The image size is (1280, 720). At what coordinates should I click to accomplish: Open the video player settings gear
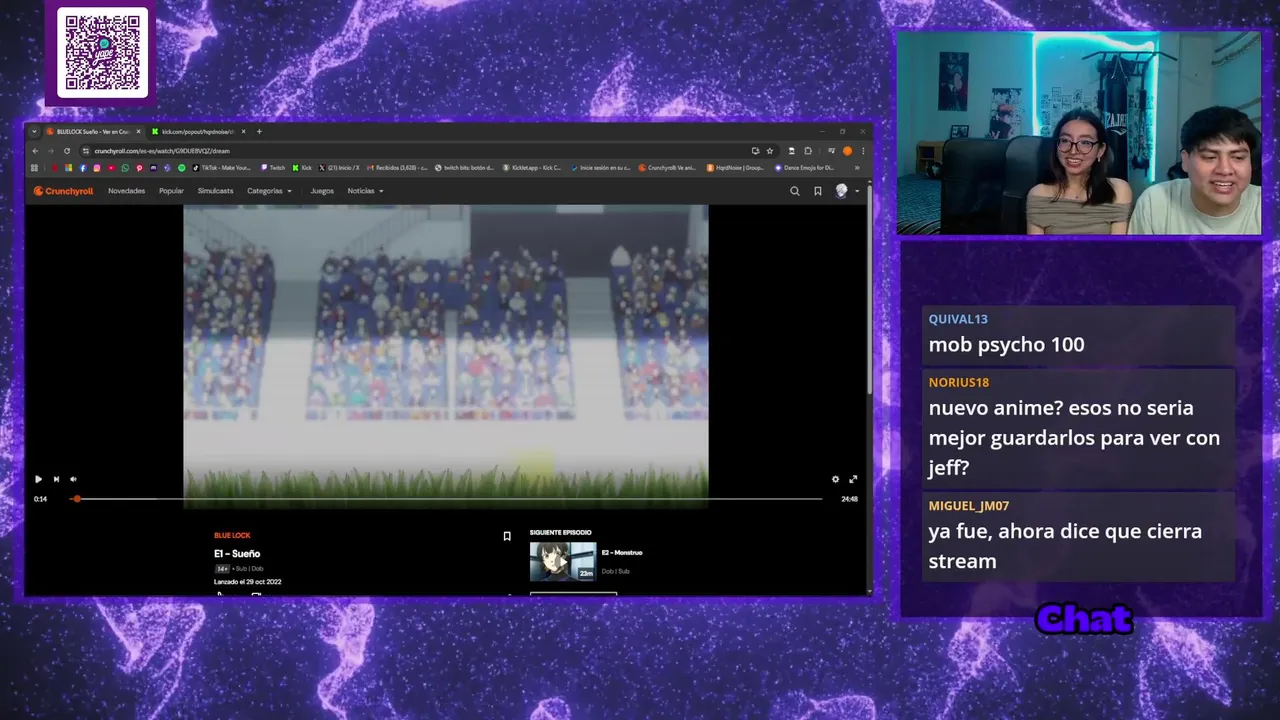(836, 479)
